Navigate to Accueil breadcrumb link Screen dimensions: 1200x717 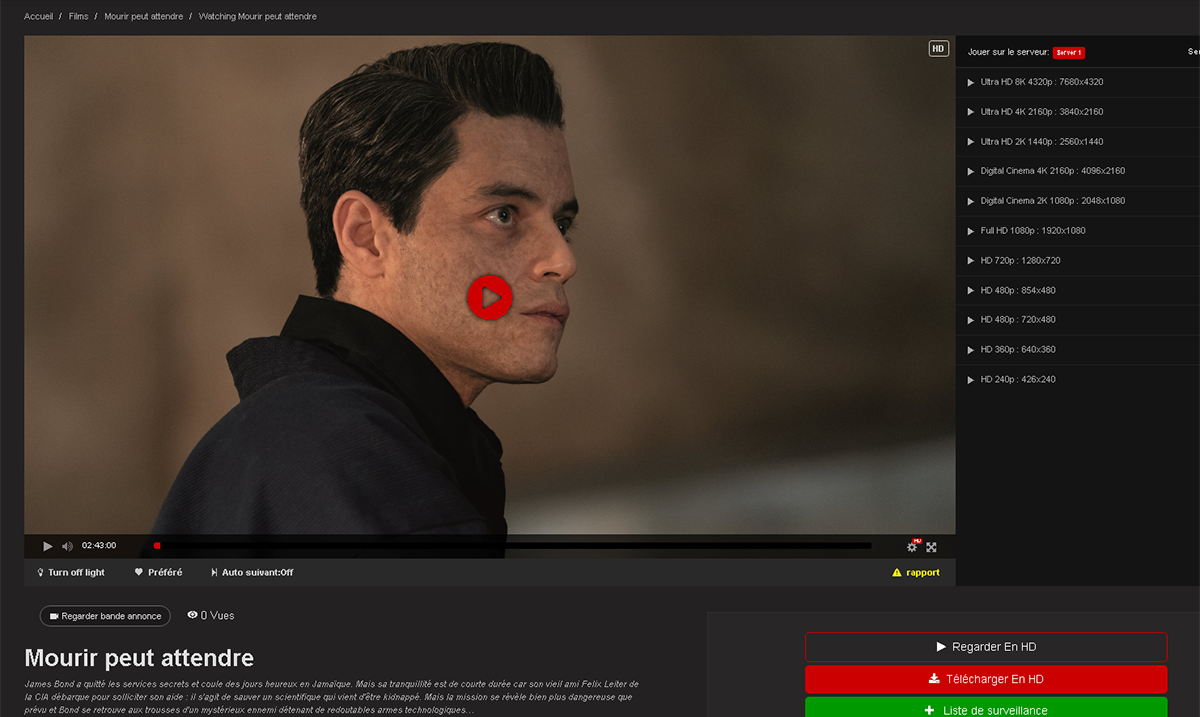pyautogui.click(x=38, y=17)
